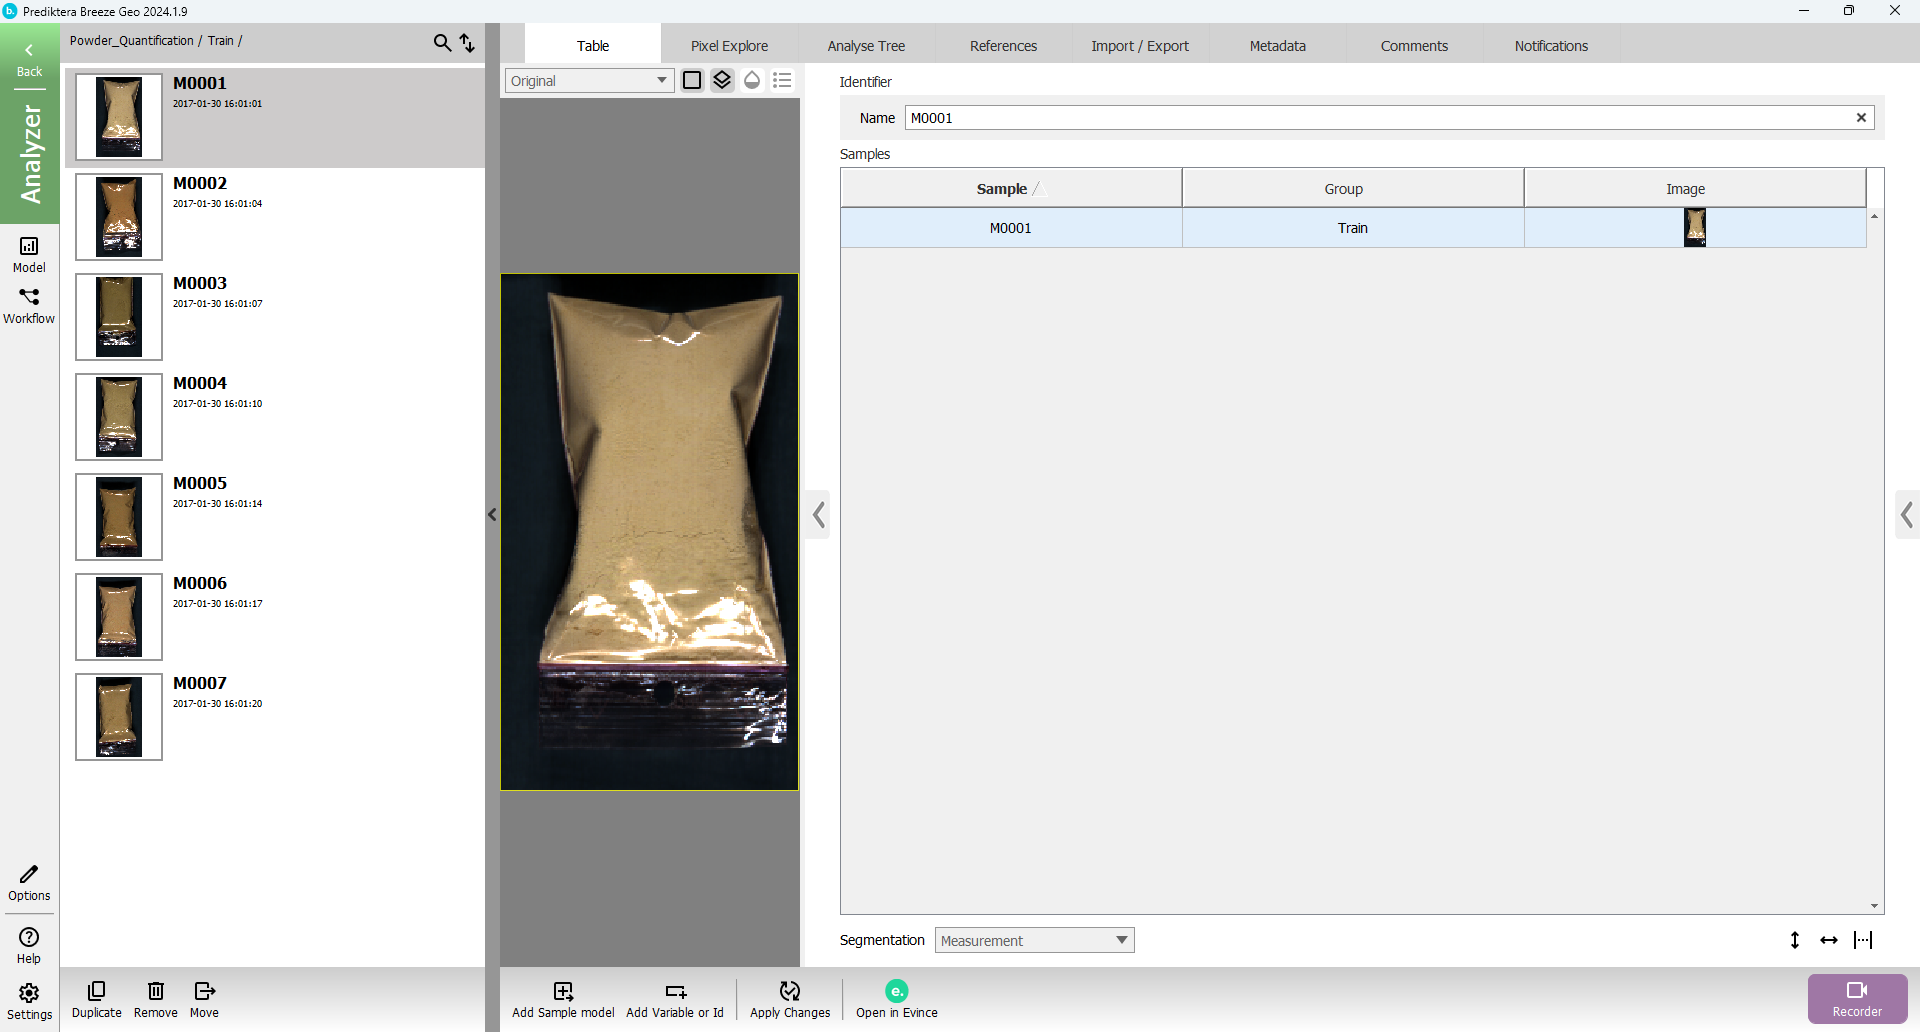The height and width of the screenshot is (1032, 1920).
Task: Switch to the Pixel Explore tab
Action: click(x=729, y=46)
